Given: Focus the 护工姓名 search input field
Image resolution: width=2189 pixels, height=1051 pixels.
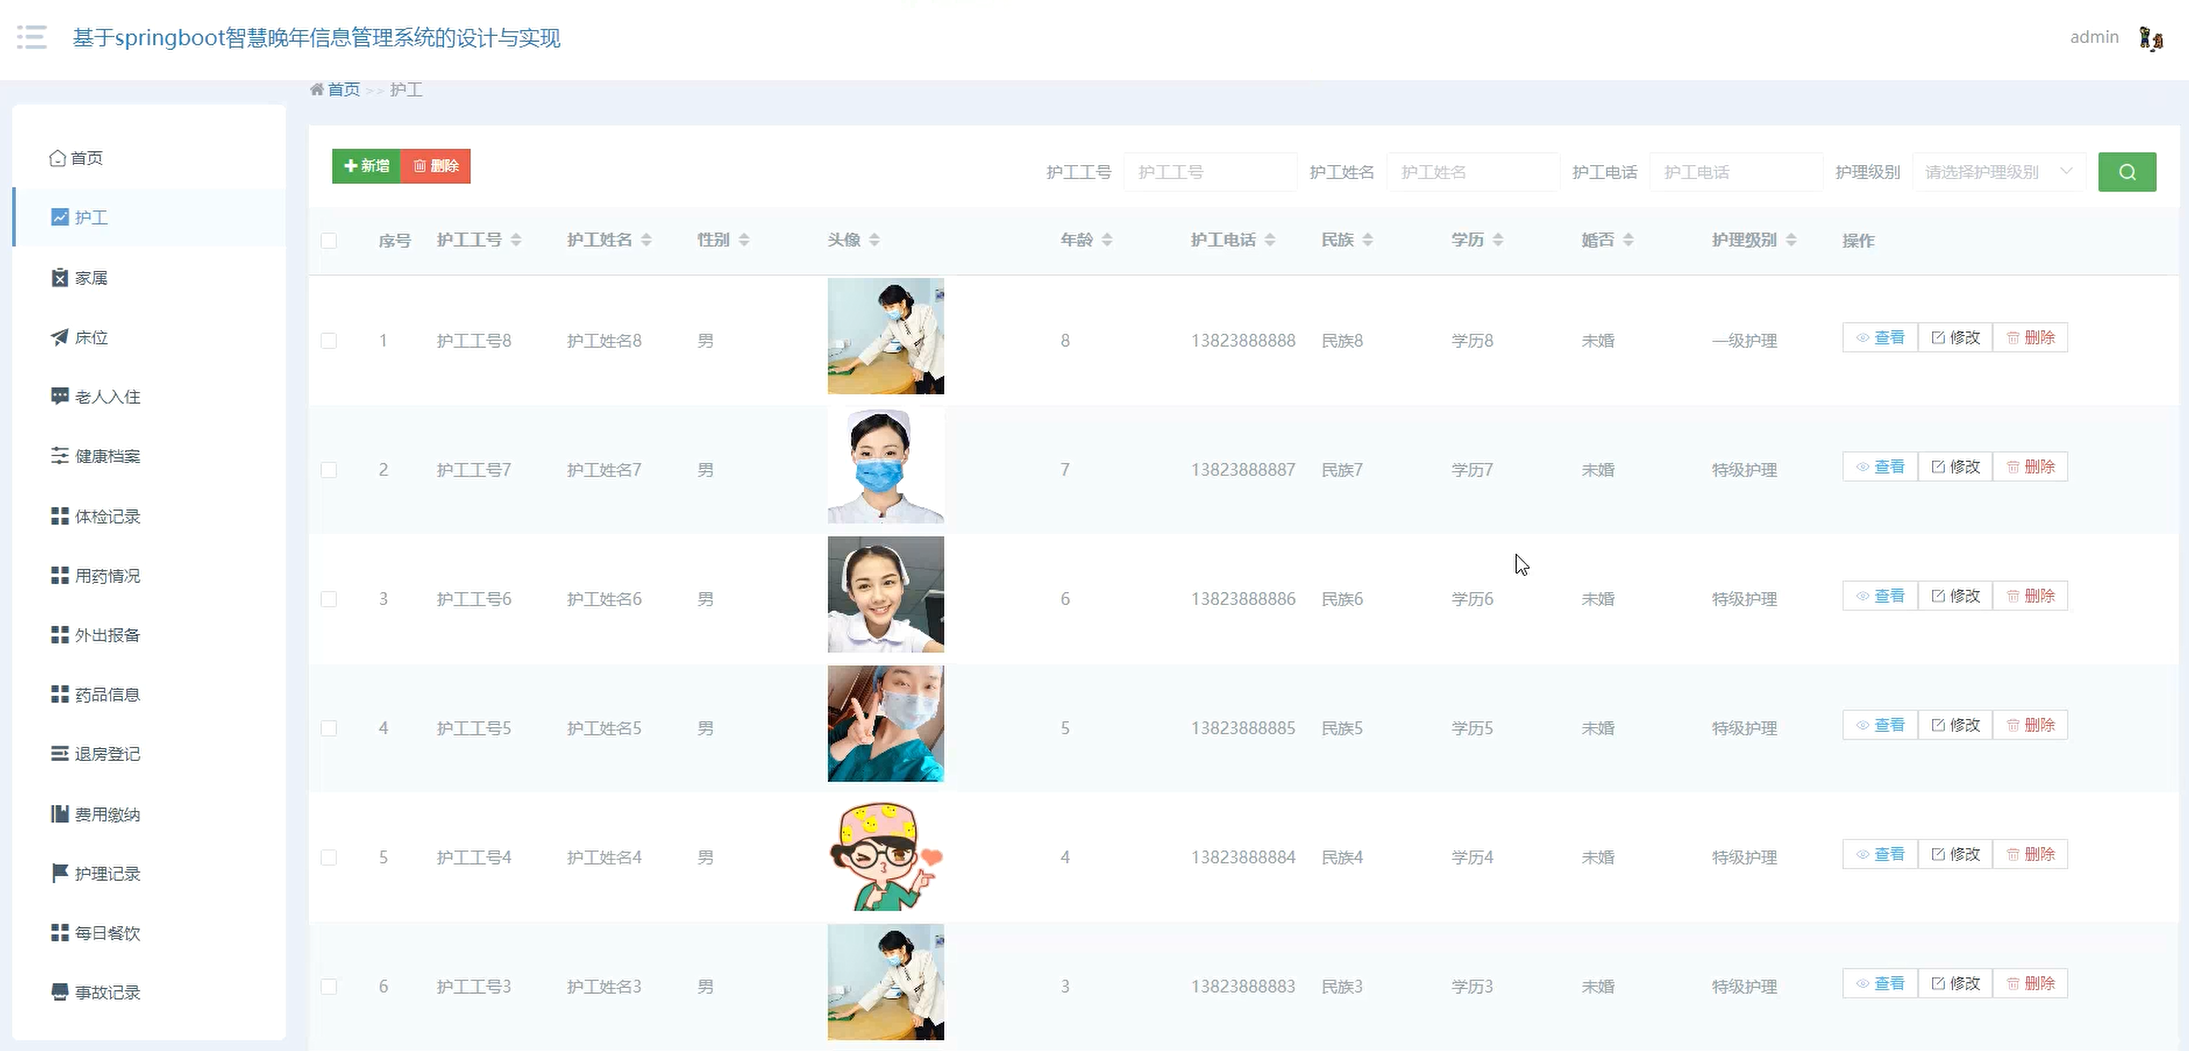Looking at the screenshot, I should point(1472,172).
